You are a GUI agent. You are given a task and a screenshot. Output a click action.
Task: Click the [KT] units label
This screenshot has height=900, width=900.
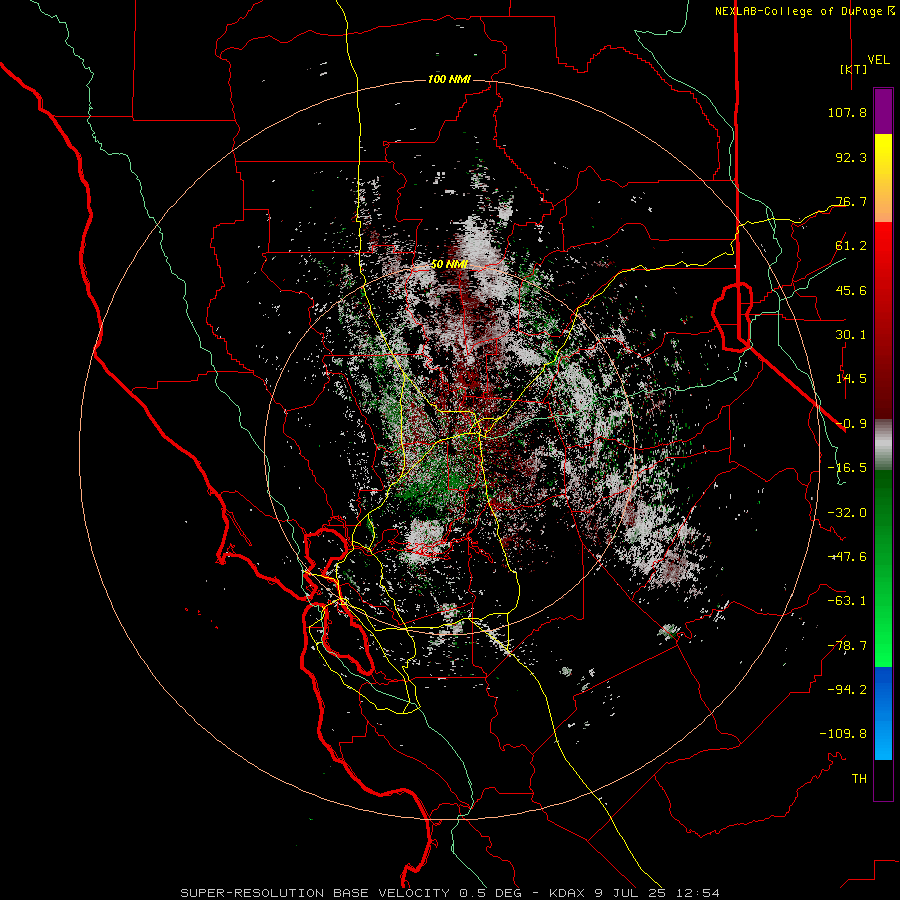click(x=853, y=69)
